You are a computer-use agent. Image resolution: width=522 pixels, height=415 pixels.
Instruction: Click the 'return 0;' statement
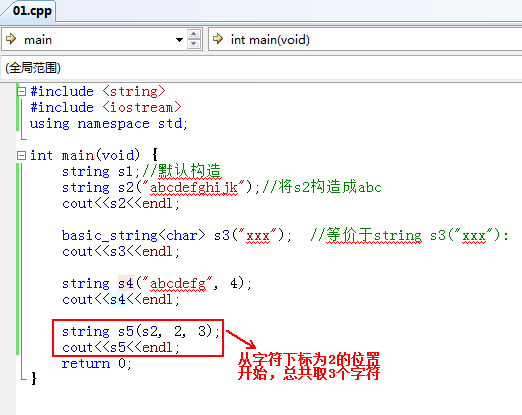97,364
